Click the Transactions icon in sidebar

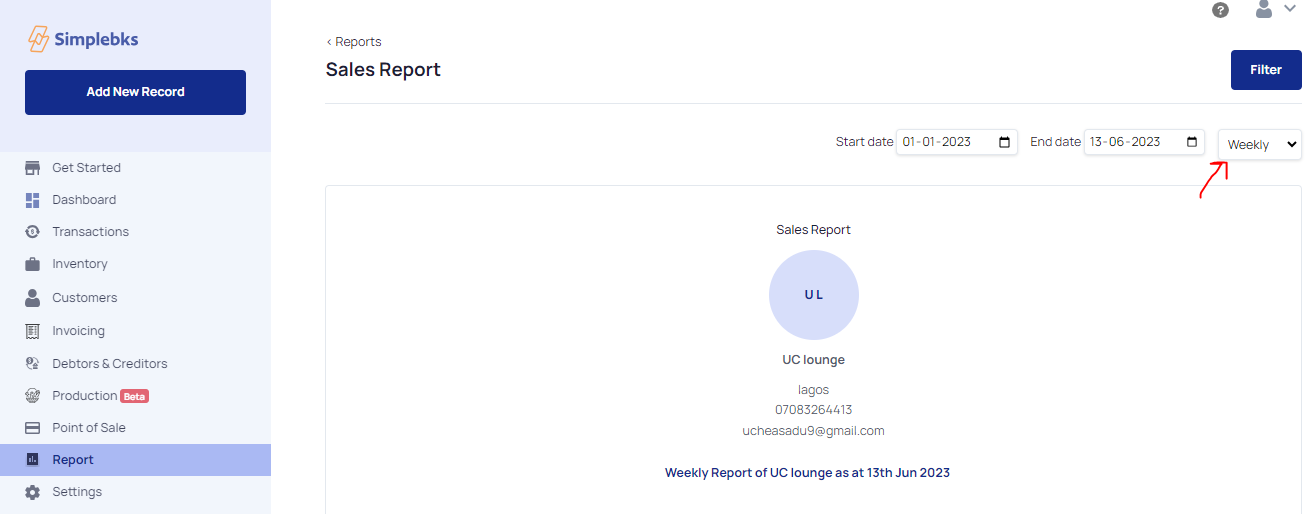point(33,232)
